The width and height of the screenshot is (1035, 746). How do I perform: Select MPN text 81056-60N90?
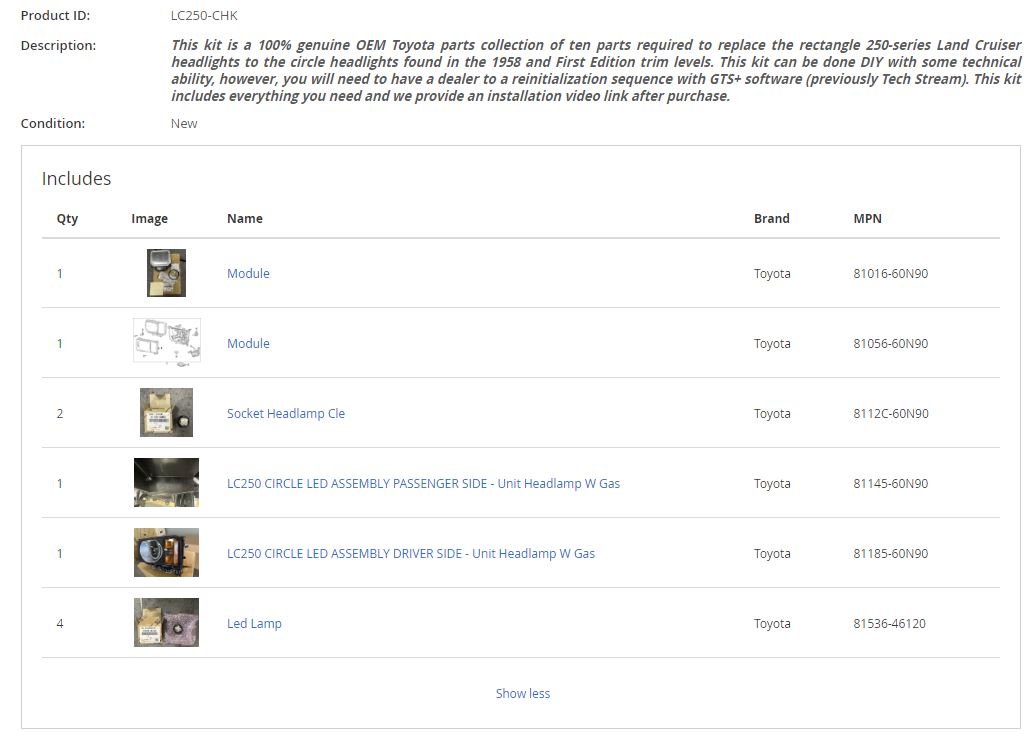pos(890,343)
